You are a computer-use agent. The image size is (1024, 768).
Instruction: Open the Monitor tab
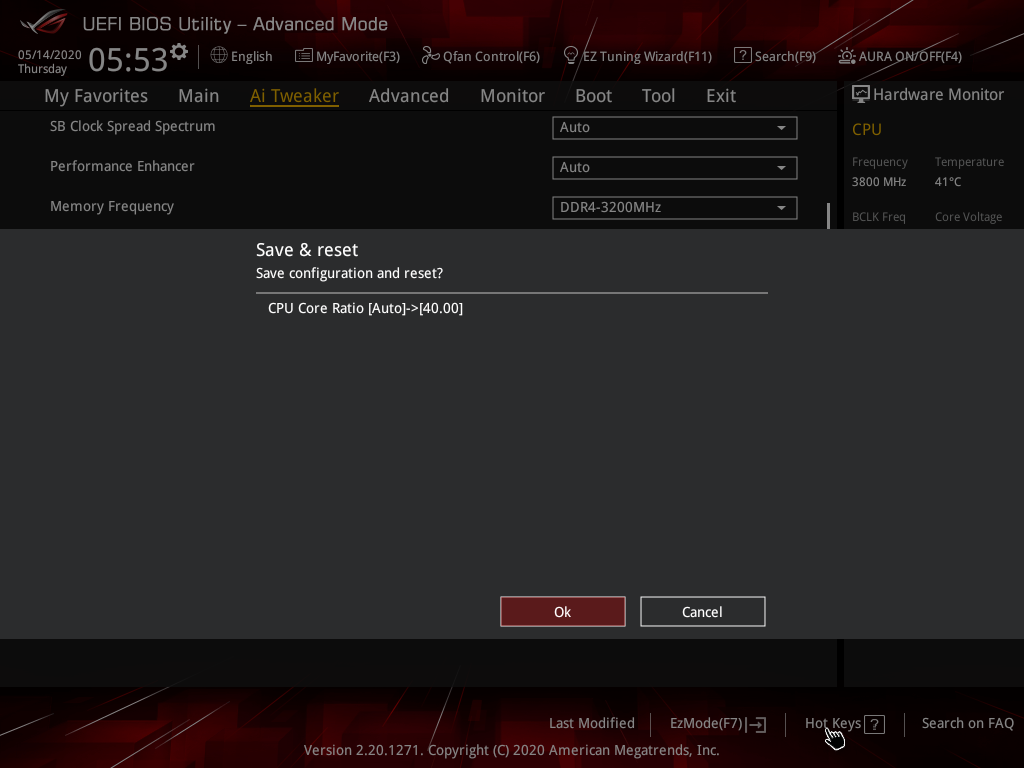512,96
